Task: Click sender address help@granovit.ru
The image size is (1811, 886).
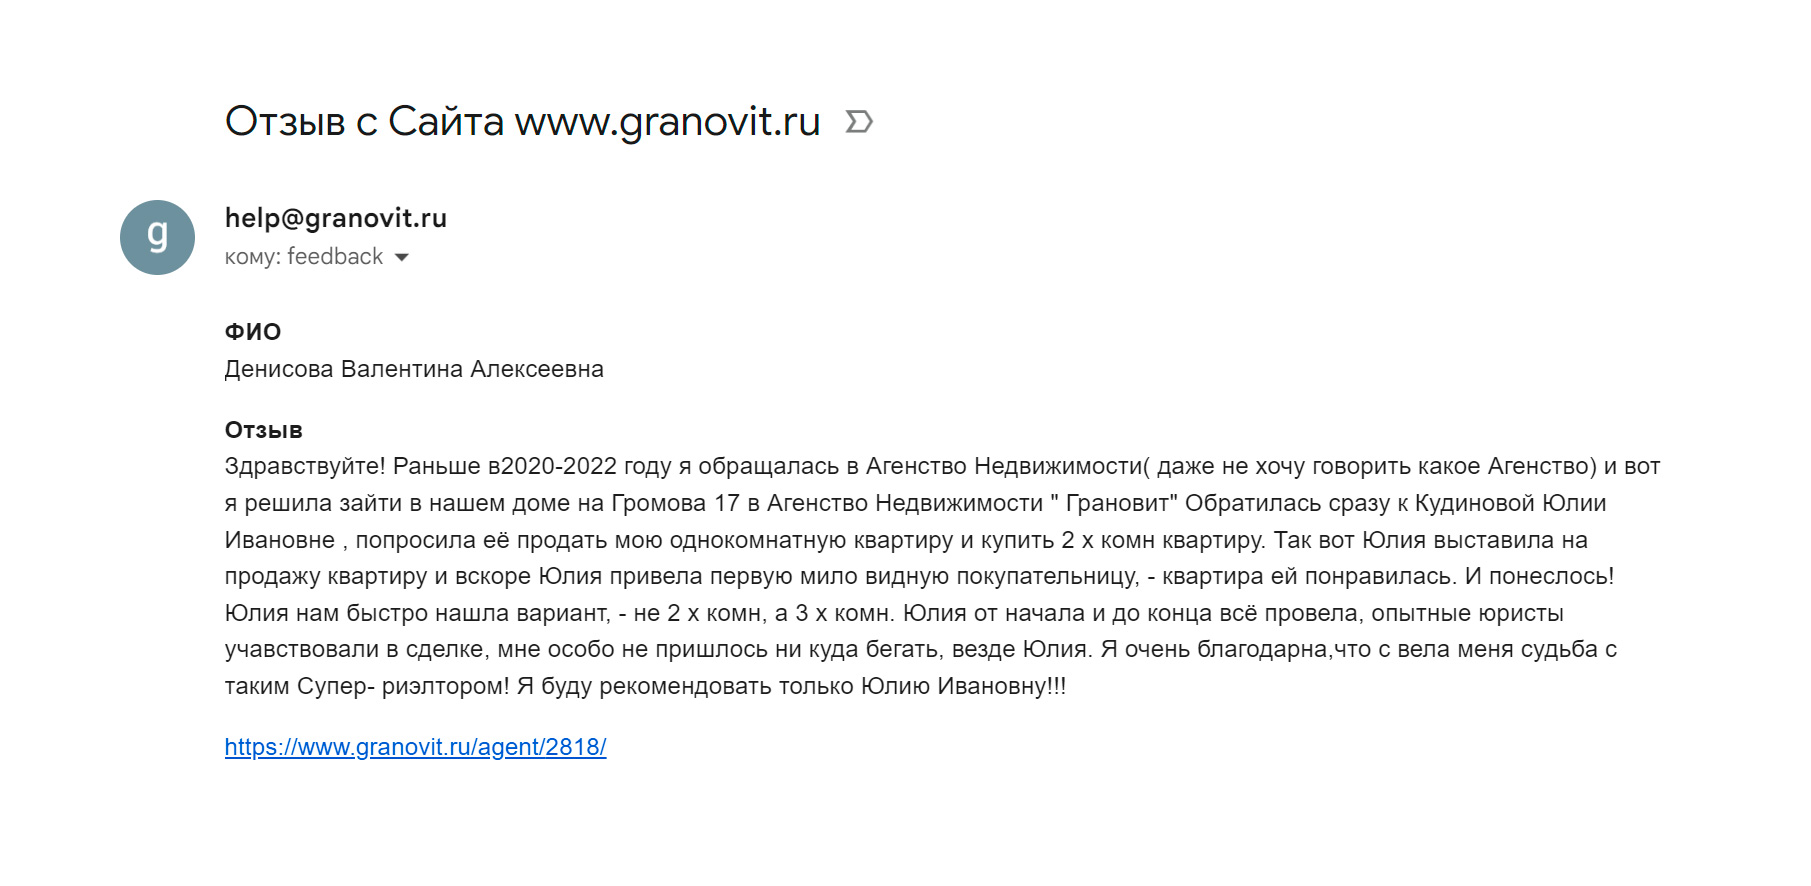Action: click(x=336, y=218)
